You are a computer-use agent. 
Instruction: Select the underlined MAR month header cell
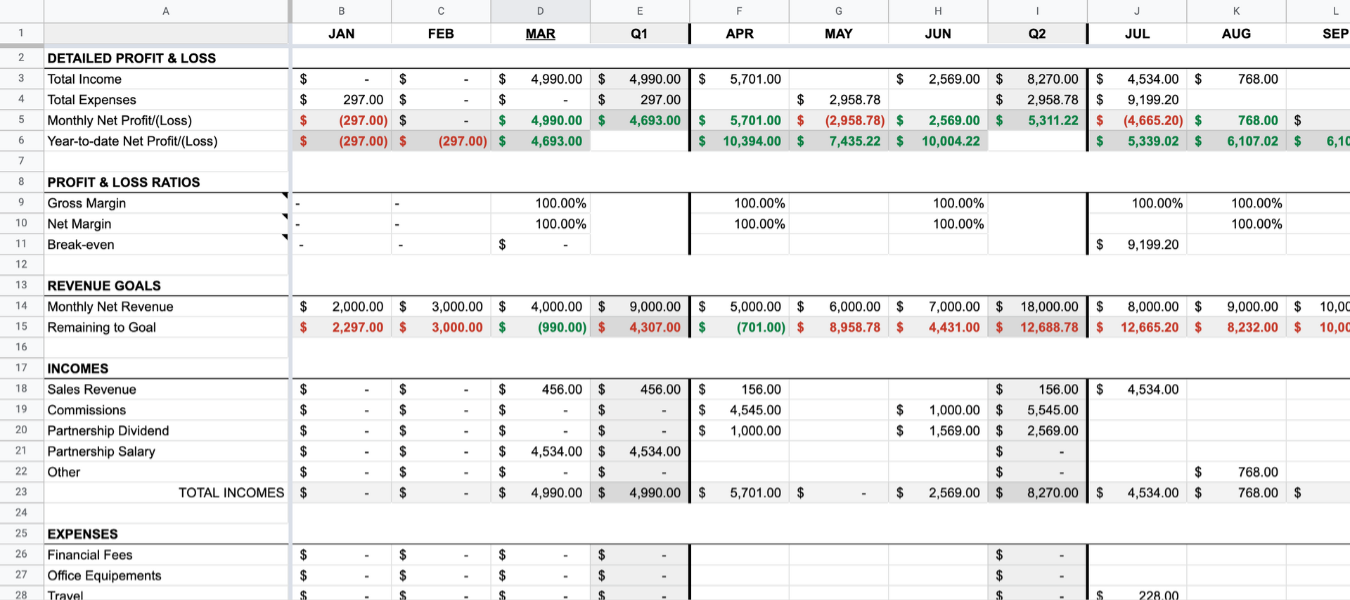[540, 33]
